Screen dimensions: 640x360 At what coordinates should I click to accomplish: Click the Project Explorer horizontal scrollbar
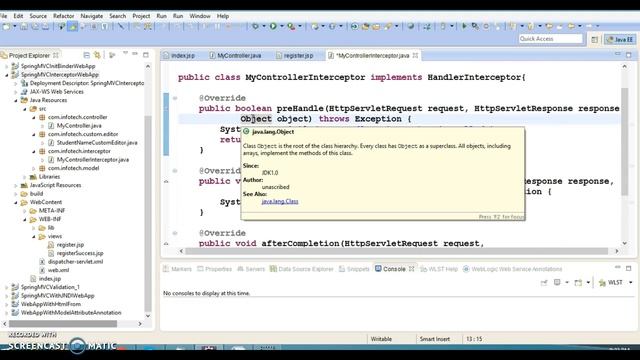click(63, 324)
